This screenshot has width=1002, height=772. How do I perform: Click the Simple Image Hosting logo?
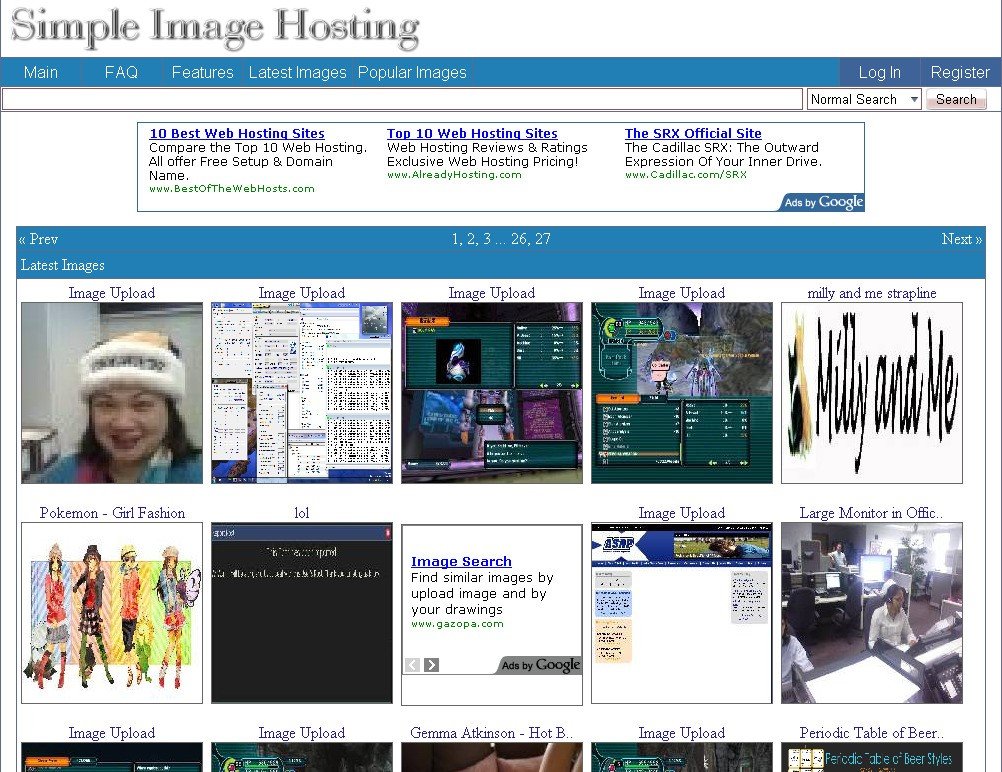(x=215, y=28)
